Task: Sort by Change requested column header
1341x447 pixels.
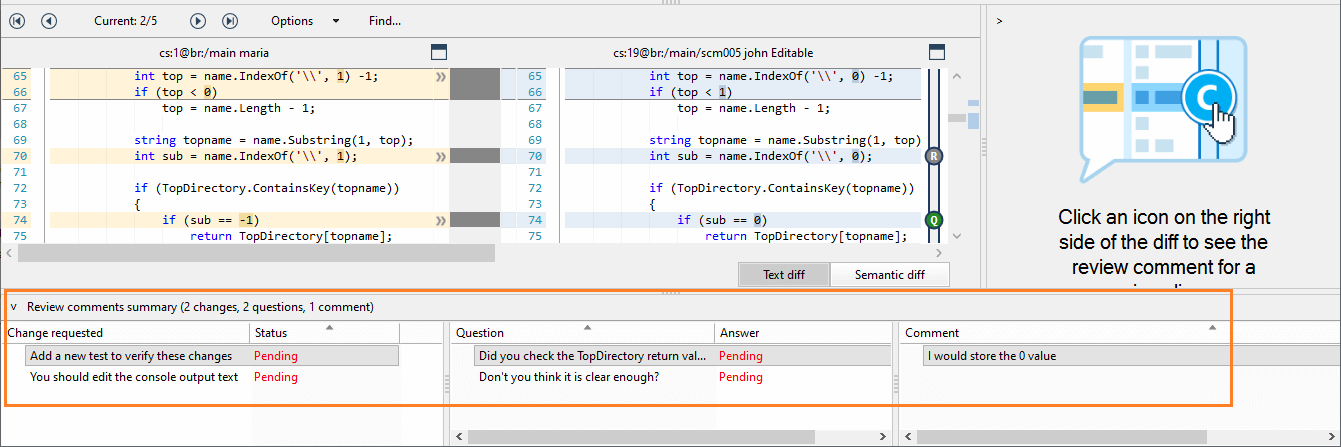Action: (x=127, y=333)
